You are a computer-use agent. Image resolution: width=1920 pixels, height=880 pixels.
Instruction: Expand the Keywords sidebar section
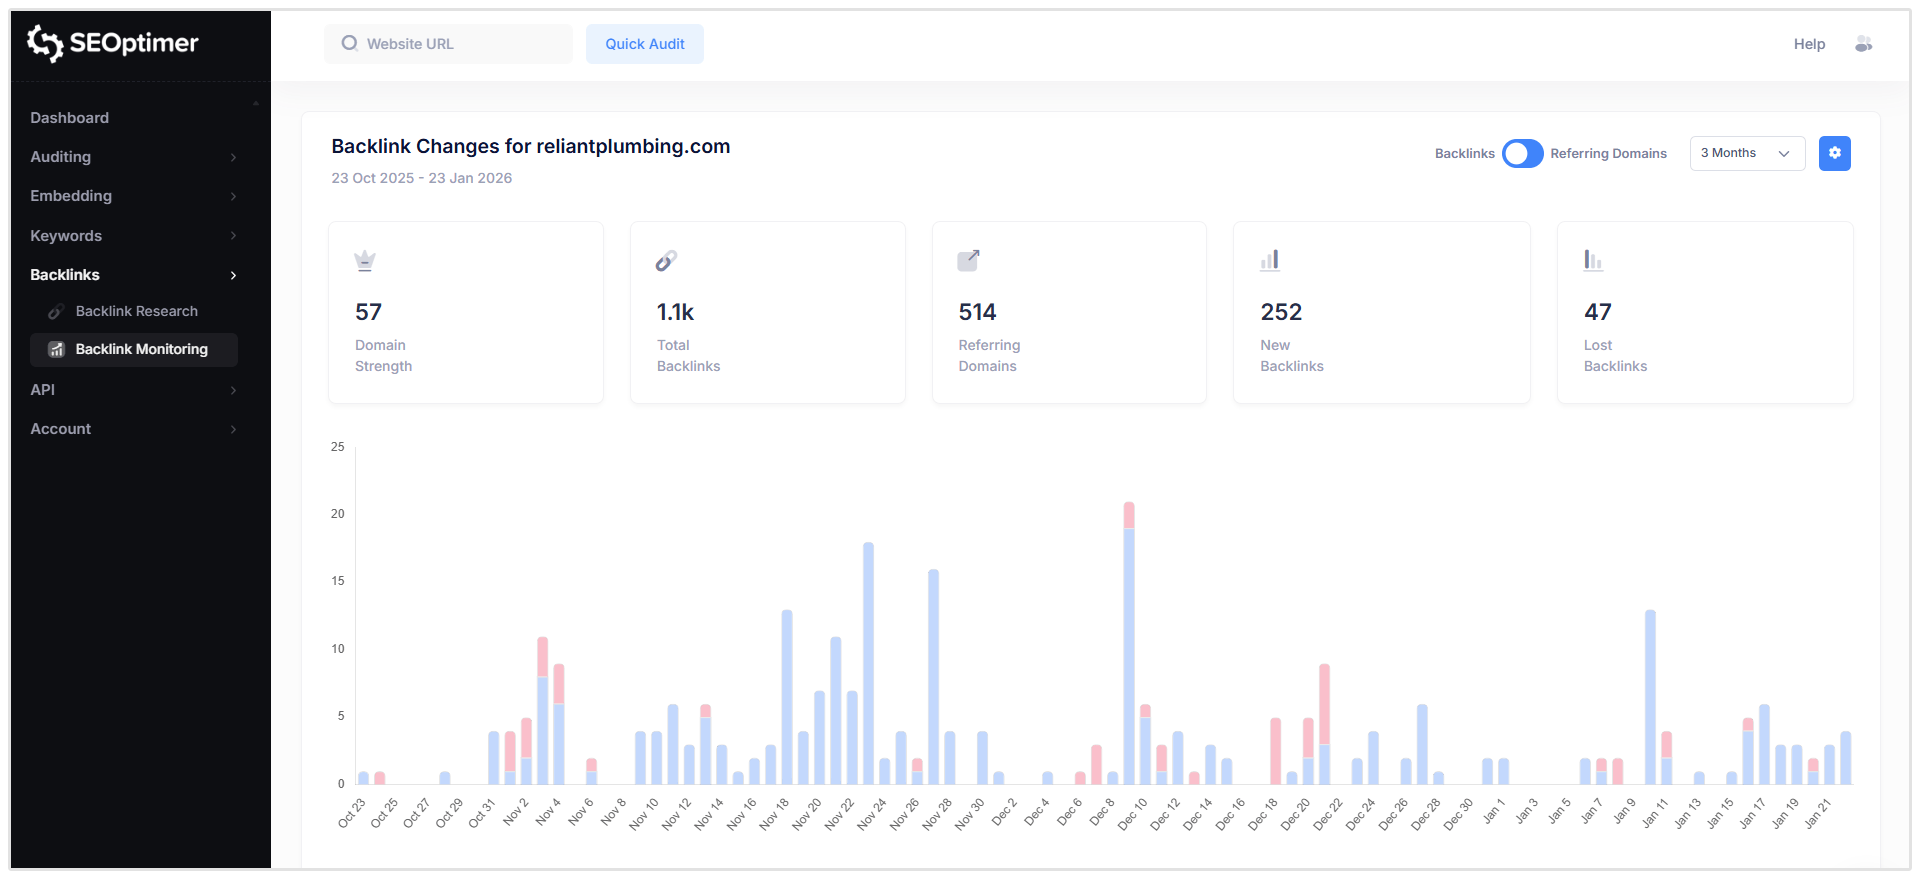[134, 236]
